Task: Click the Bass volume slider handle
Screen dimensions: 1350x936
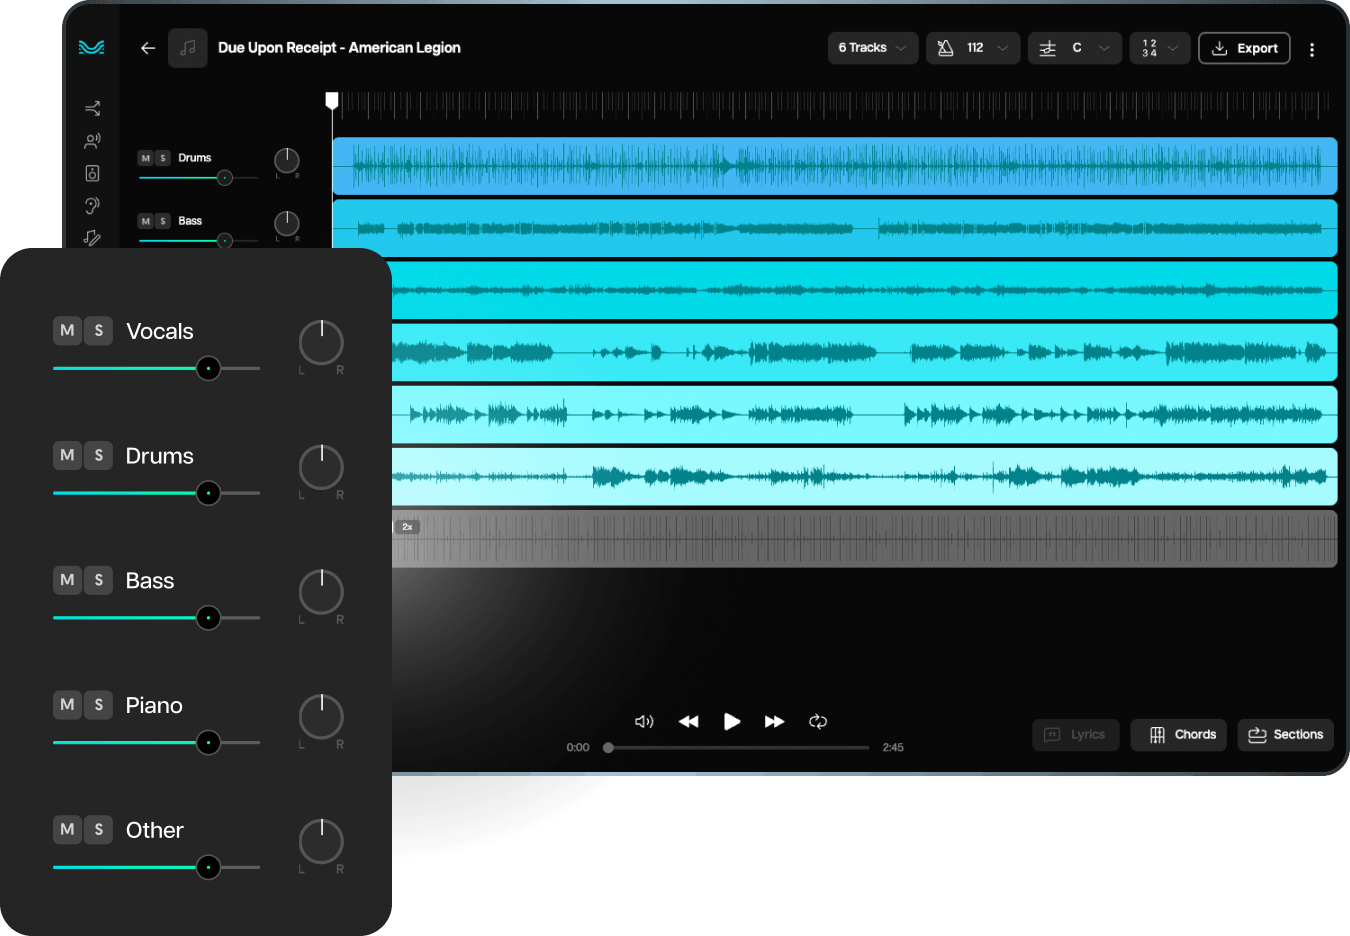Action: (x=208, y=618)
